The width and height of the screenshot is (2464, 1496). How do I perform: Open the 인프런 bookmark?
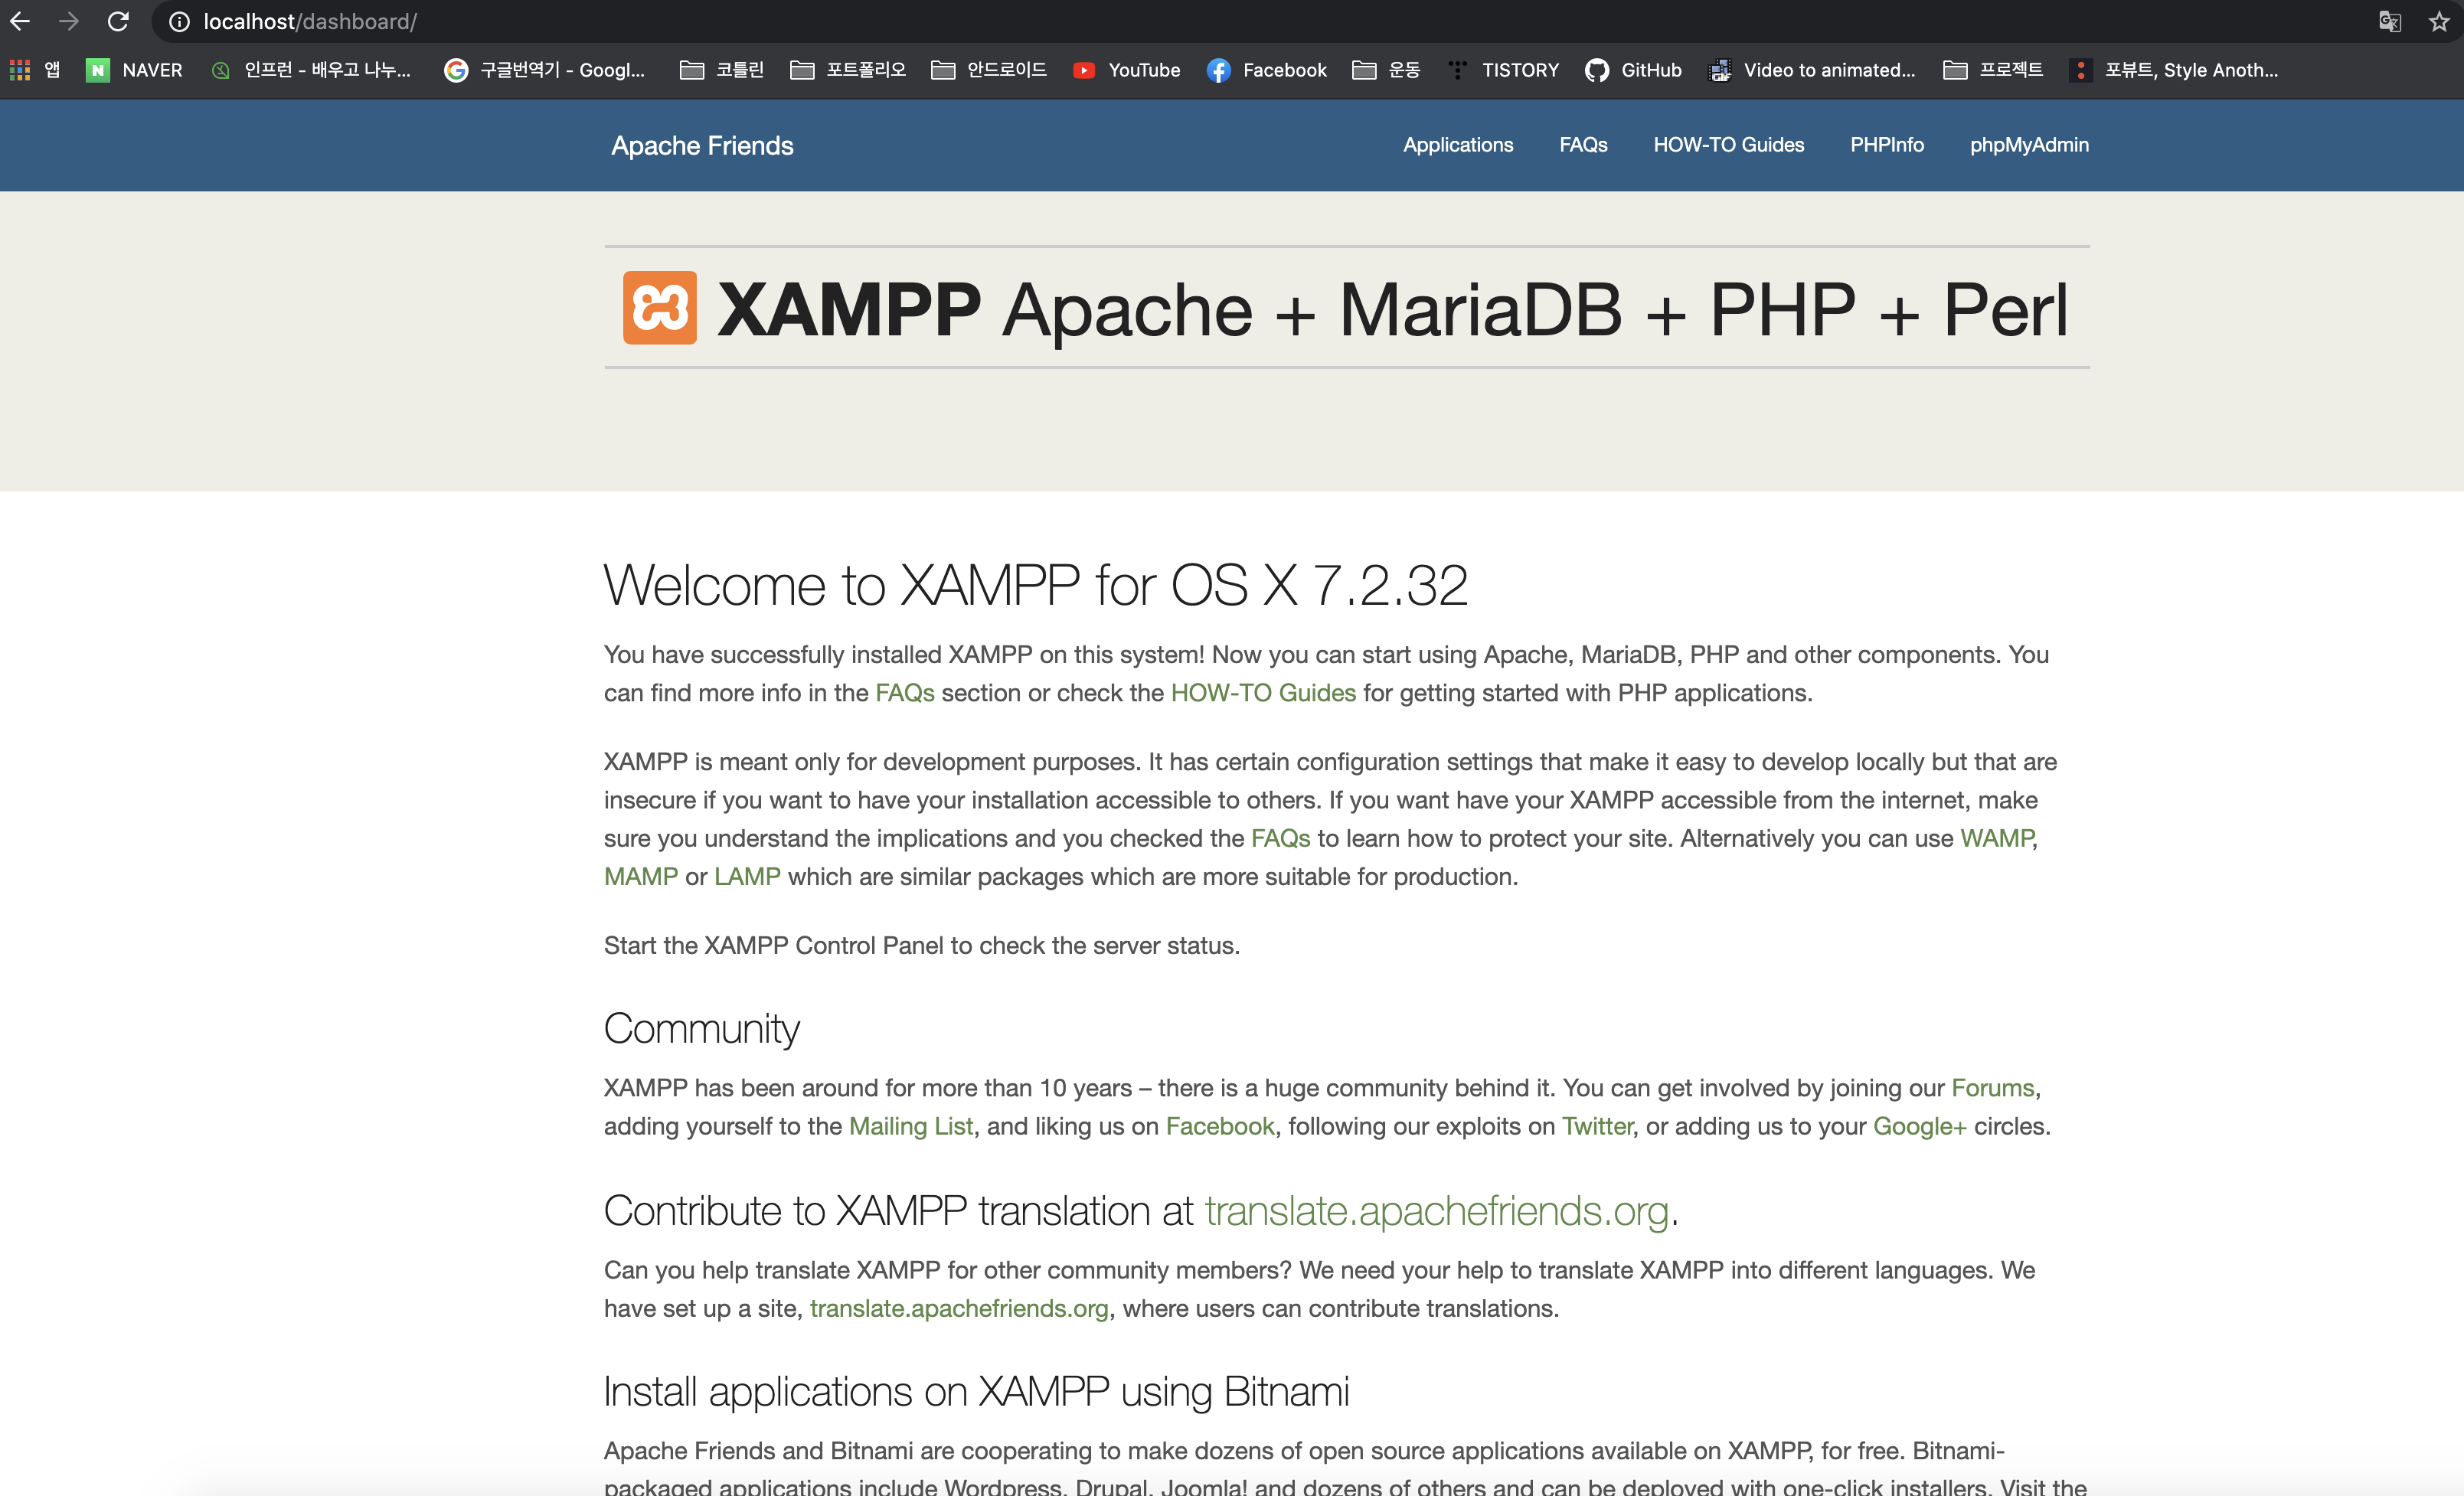(312, 70)
